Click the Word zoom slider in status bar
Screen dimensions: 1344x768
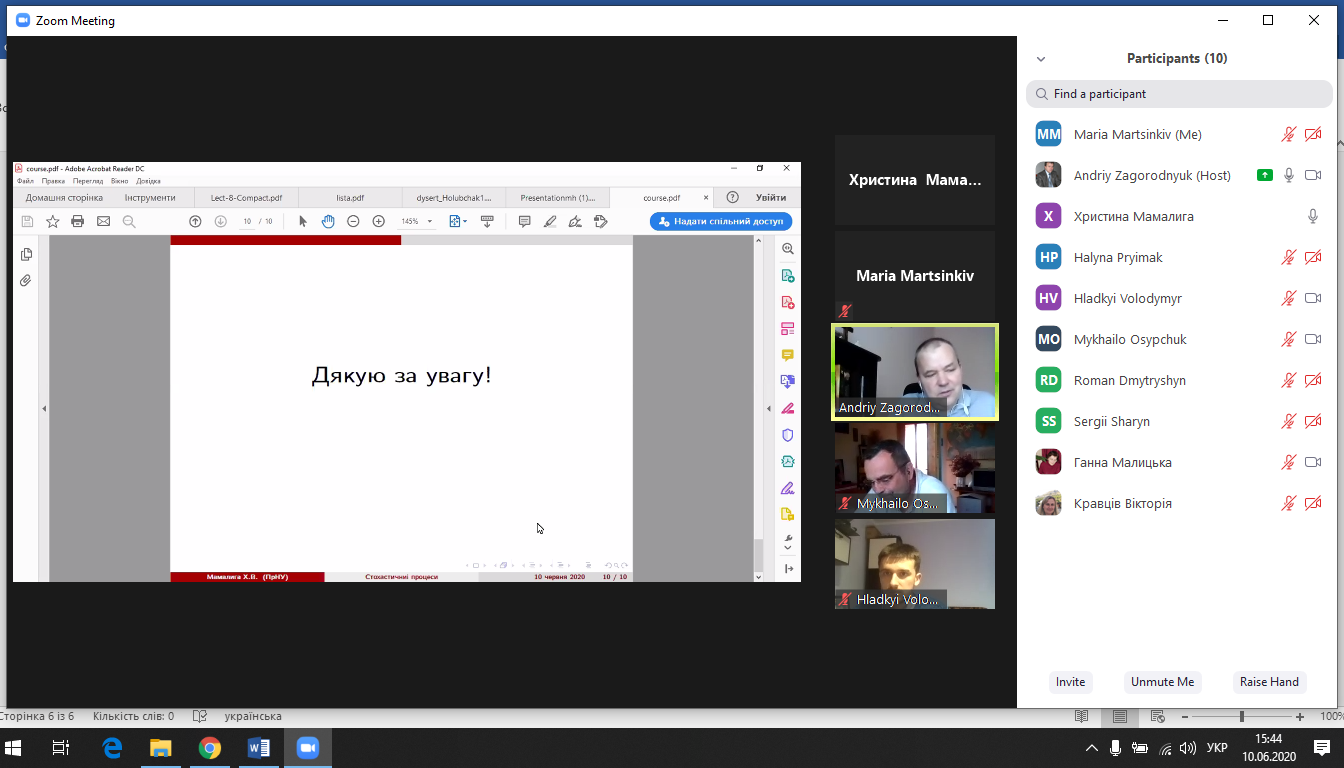pyautogui.click(x=1241, y=717)
